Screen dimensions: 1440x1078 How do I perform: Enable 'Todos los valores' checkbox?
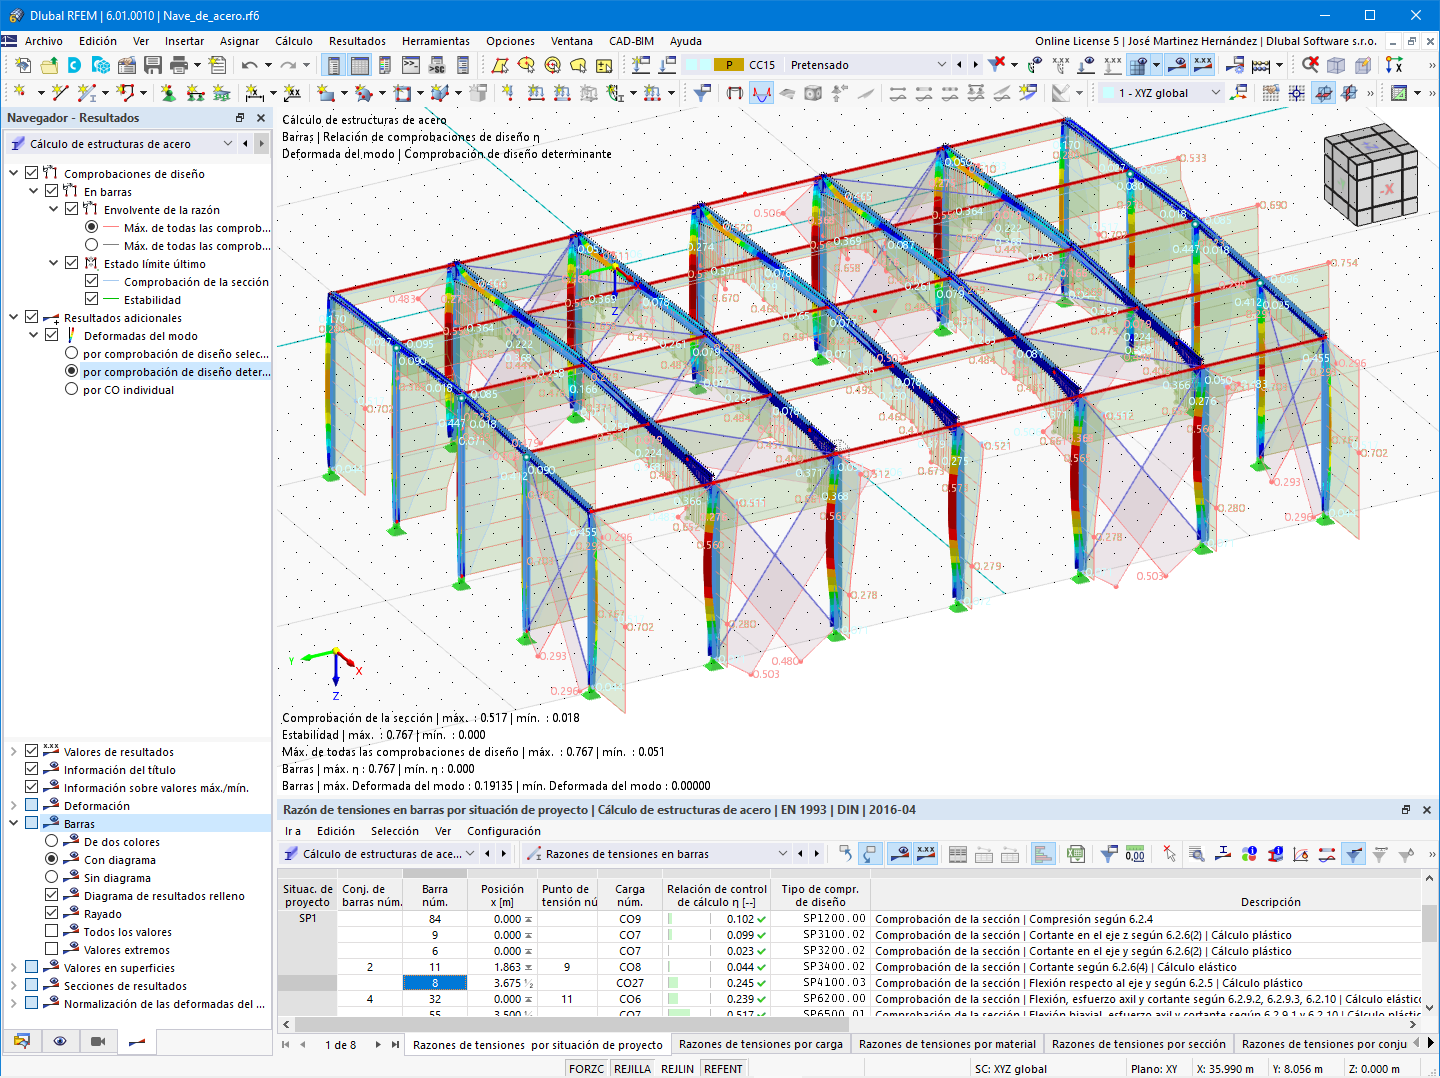click(x=52, y=932)
